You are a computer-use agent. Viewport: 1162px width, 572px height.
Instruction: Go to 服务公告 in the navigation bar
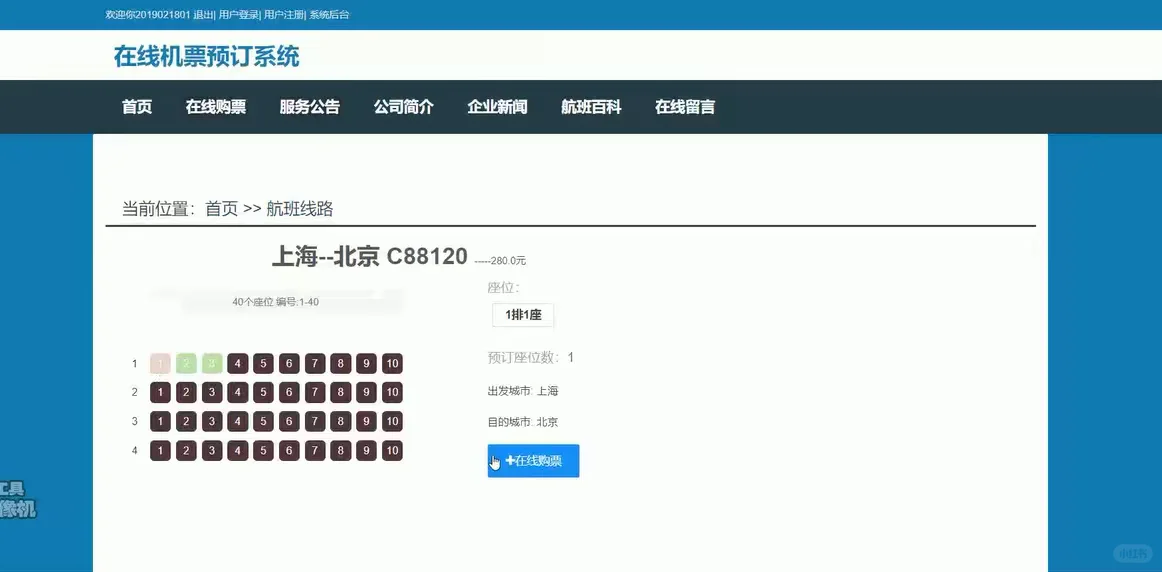(x=310, y=107)
